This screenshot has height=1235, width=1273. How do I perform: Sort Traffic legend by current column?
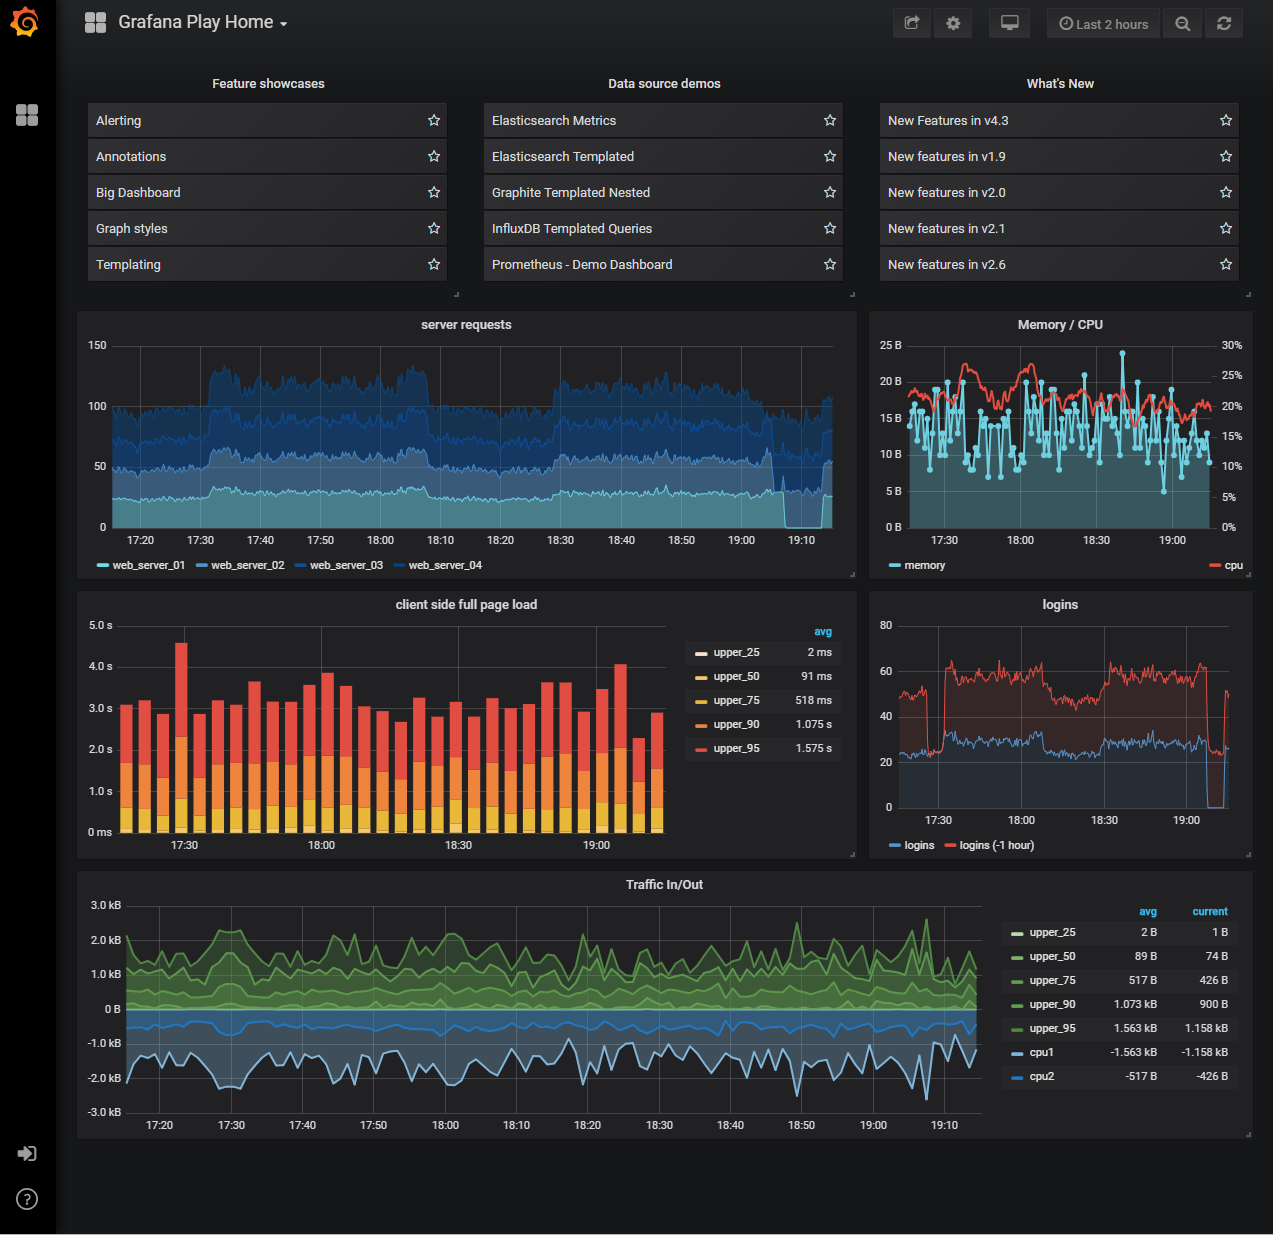[1210, 912]
